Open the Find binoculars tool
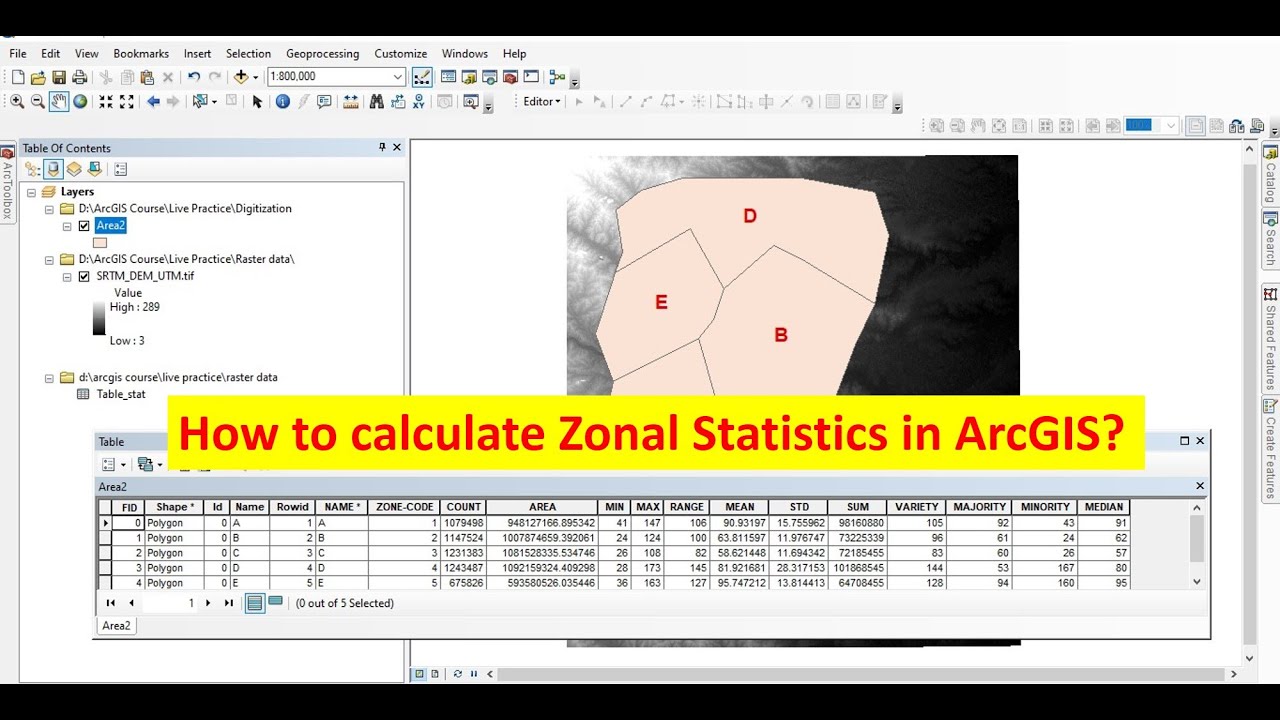The height and width of the screenshot is (720, 1280). click(x=377, y=101)
